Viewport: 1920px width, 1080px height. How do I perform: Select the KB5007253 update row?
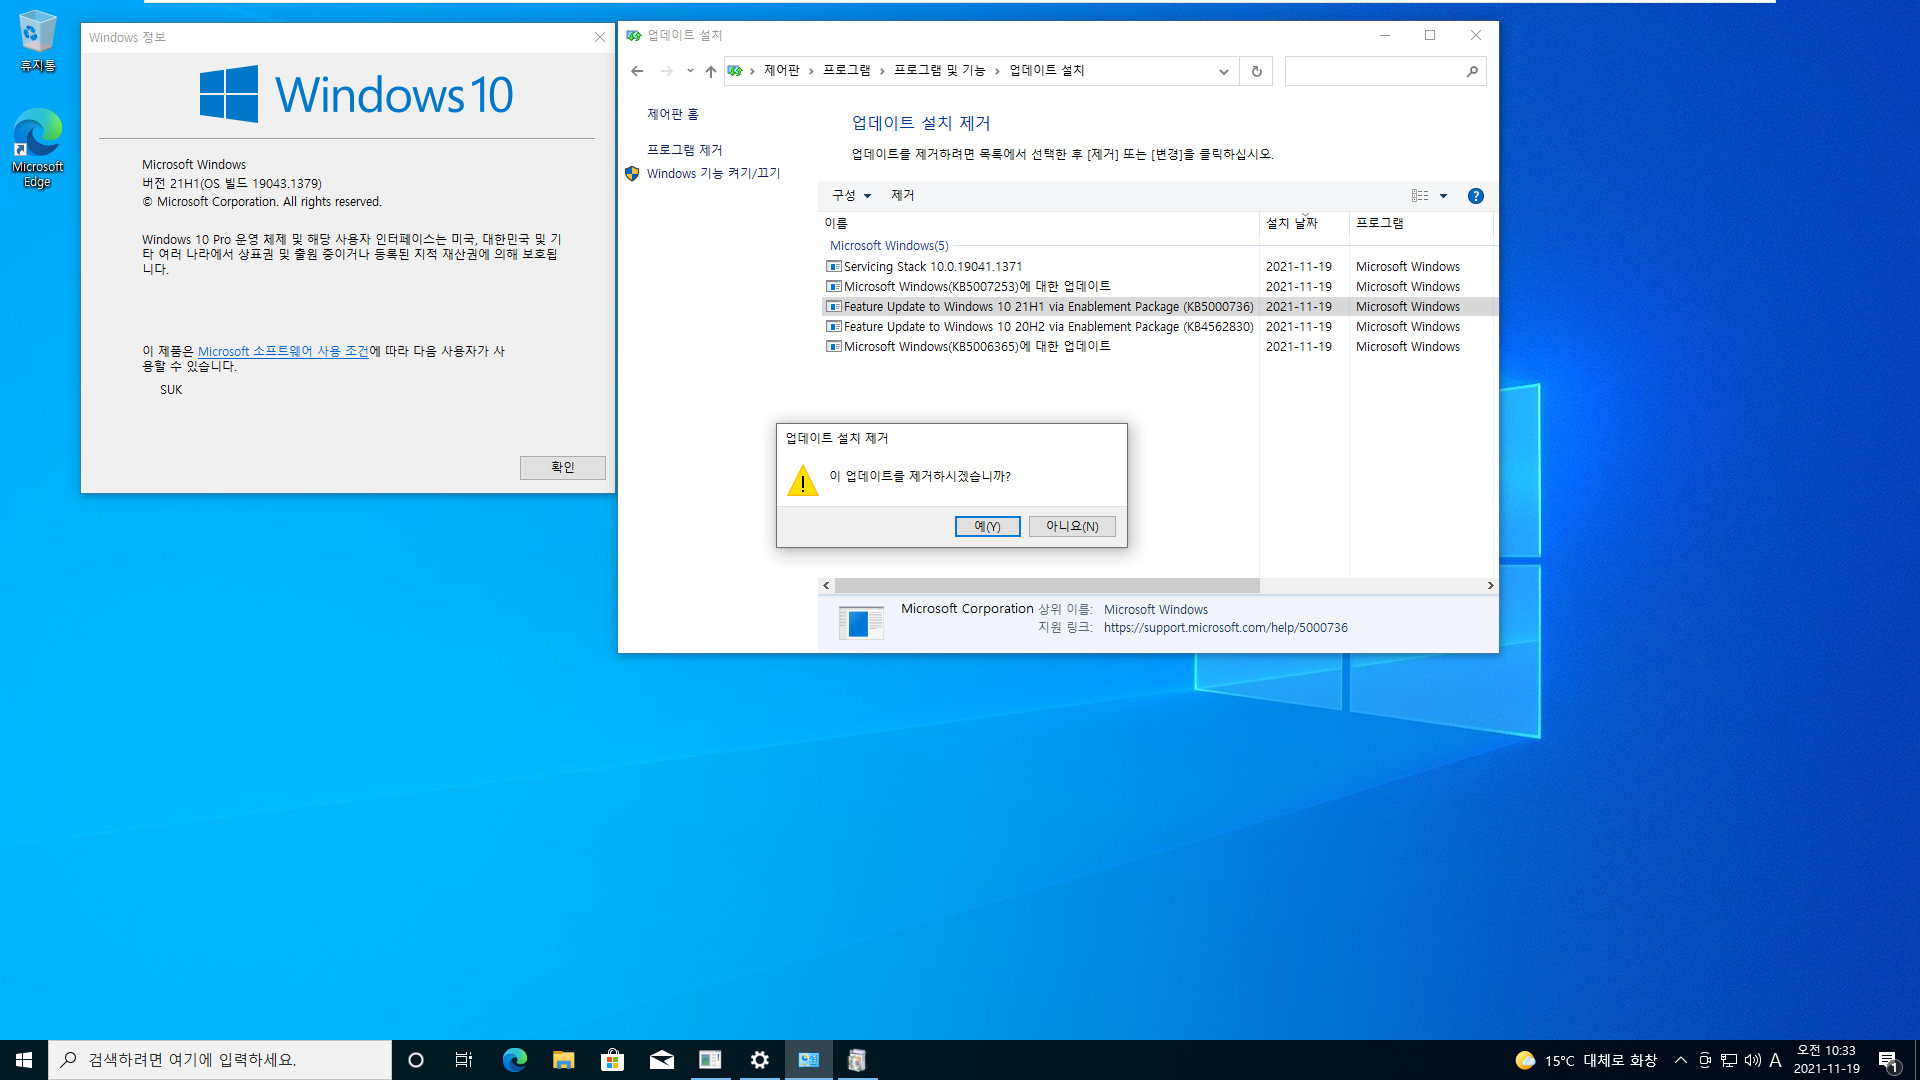pos(1158,287)
